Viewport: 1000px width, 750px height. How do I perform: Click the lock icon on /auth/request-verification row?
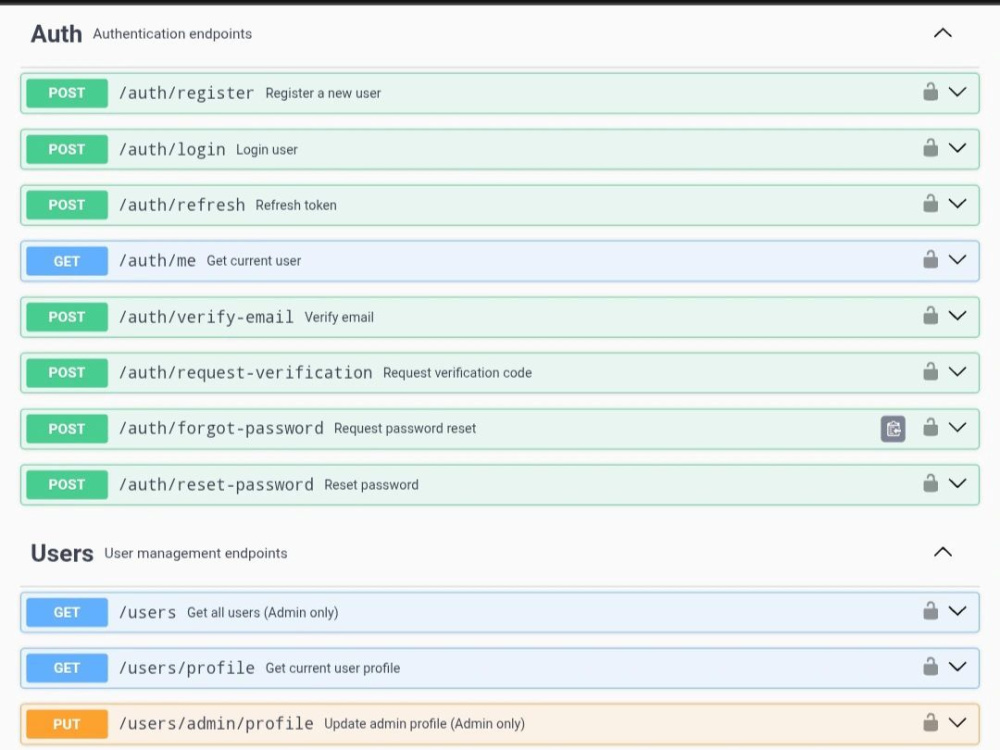930,371
